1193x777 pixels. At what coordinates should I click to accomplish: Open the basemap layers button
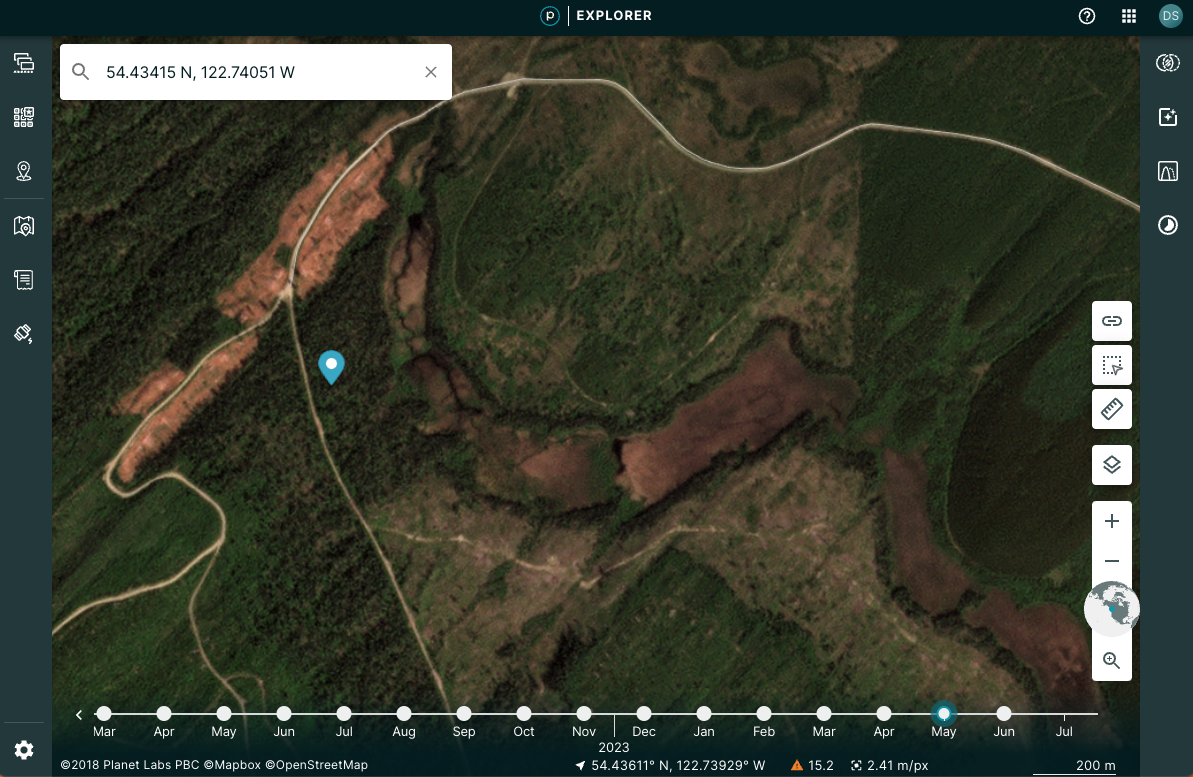(1112, 464)
